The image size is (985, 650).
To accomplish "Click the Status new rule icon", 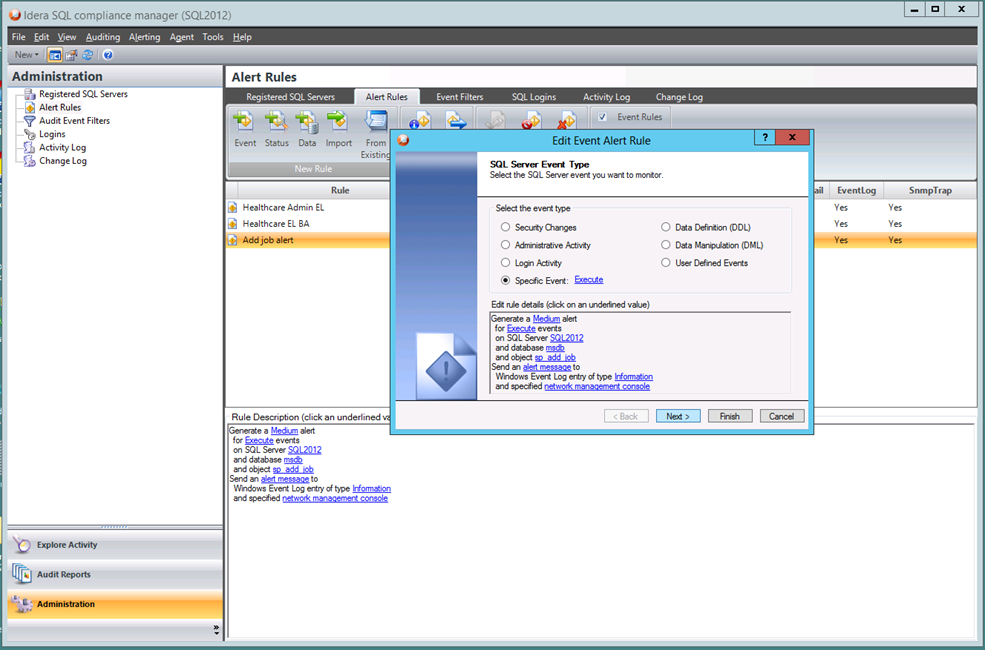I will tap(276, 123).
